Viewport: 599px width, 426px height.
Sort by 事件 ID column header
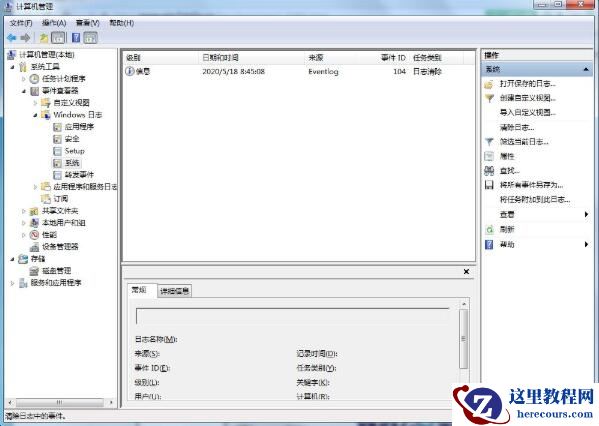383,58
